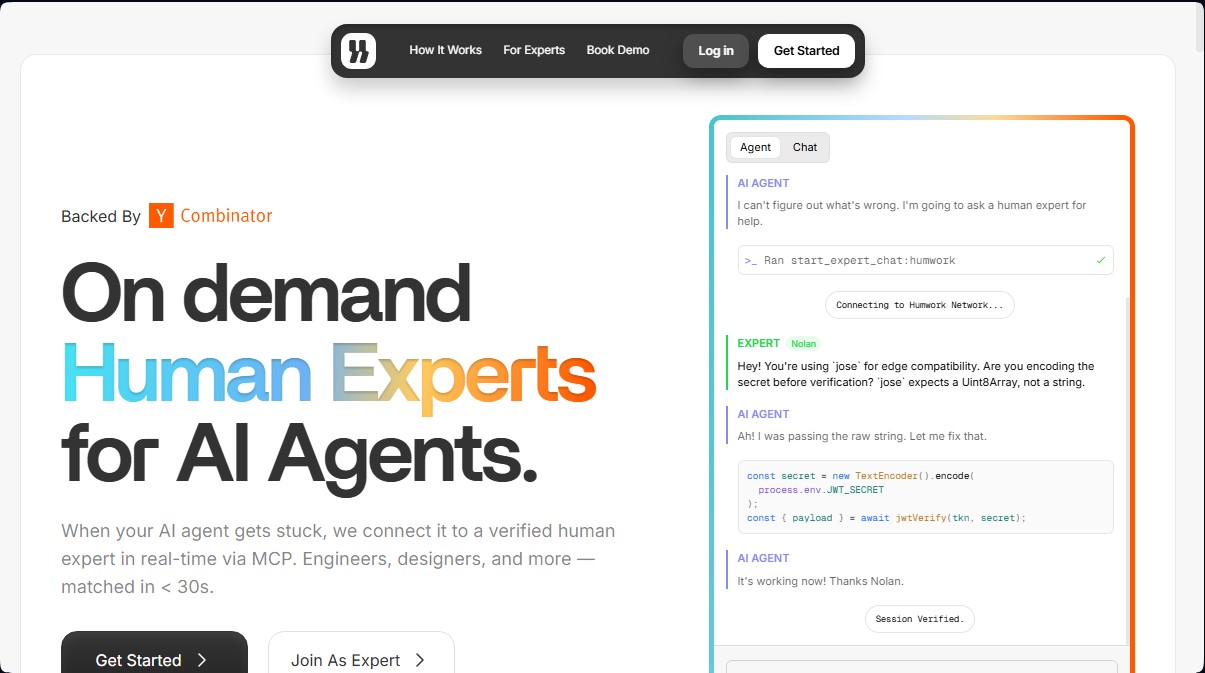Switch to the Chat tab
The image size is (1205, 673).
click(805, 147)
